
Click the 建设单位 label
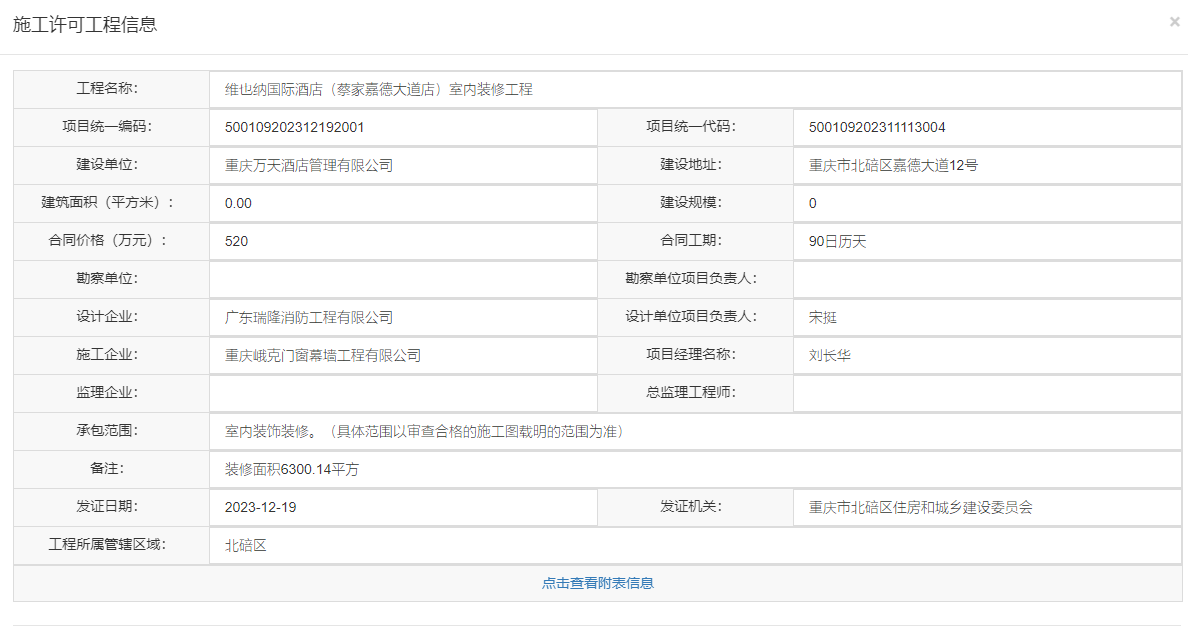[x=107, y=164]
